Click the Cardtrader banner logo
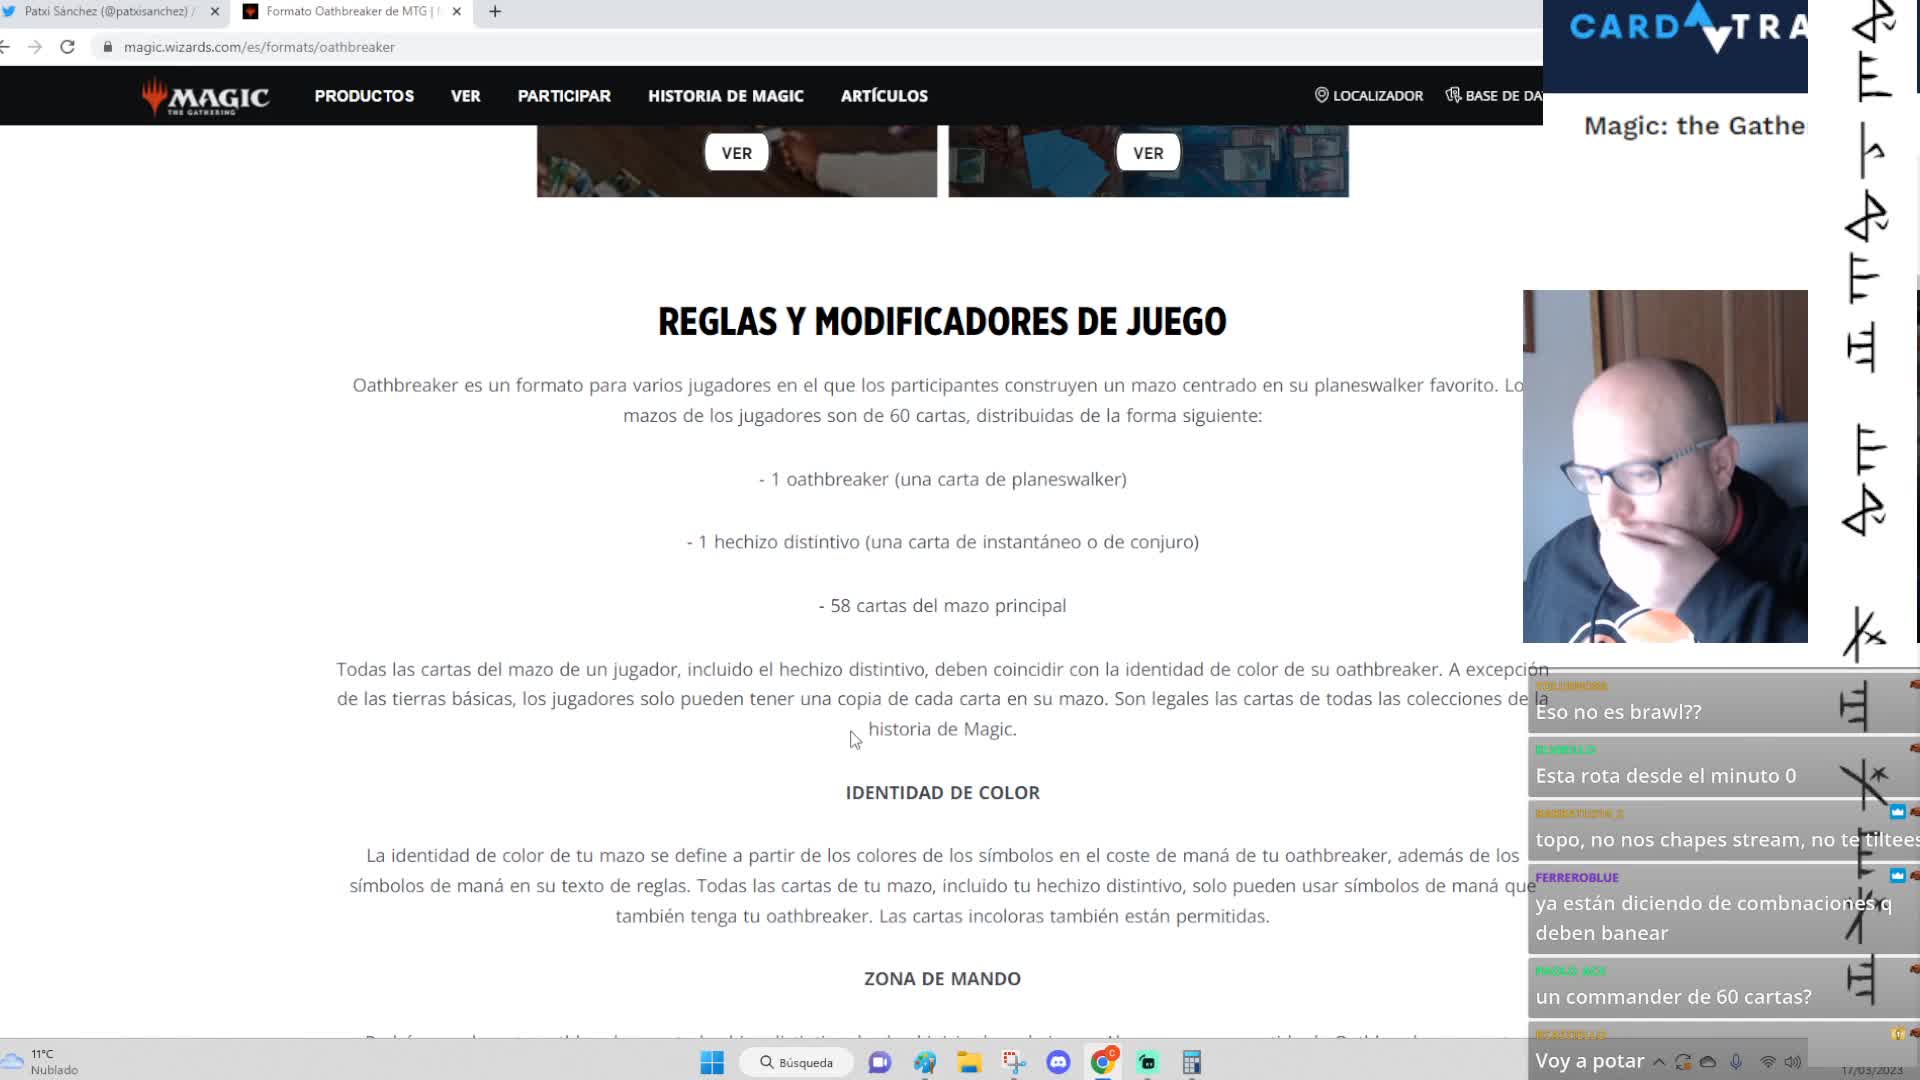 [x=1688, y=28]
